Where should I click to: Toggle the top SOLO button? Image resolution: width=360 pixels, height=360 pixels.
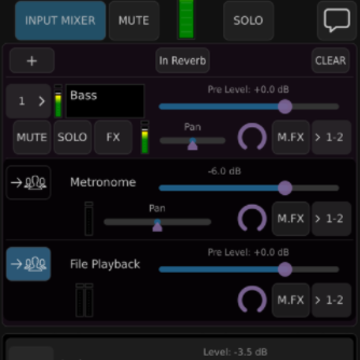point(248,20)
